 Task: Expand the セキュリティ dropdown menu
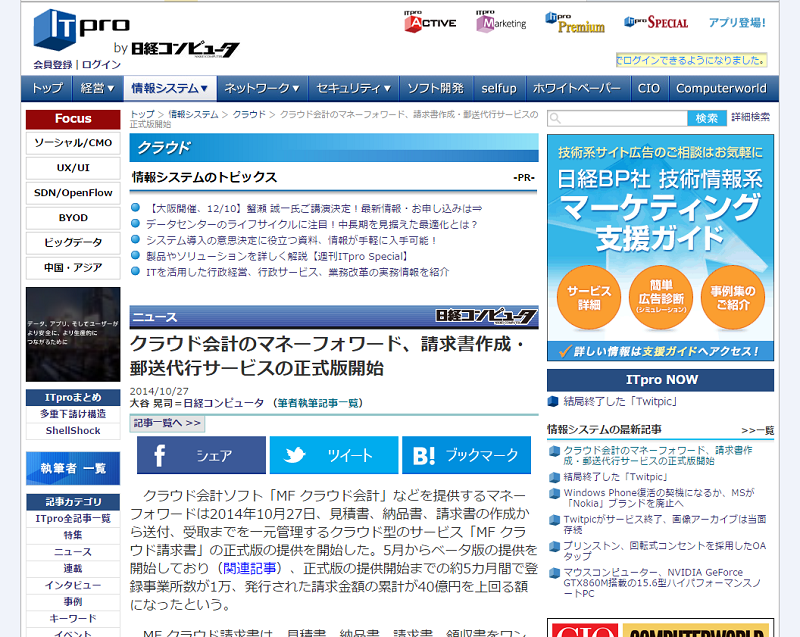point(353,89)
